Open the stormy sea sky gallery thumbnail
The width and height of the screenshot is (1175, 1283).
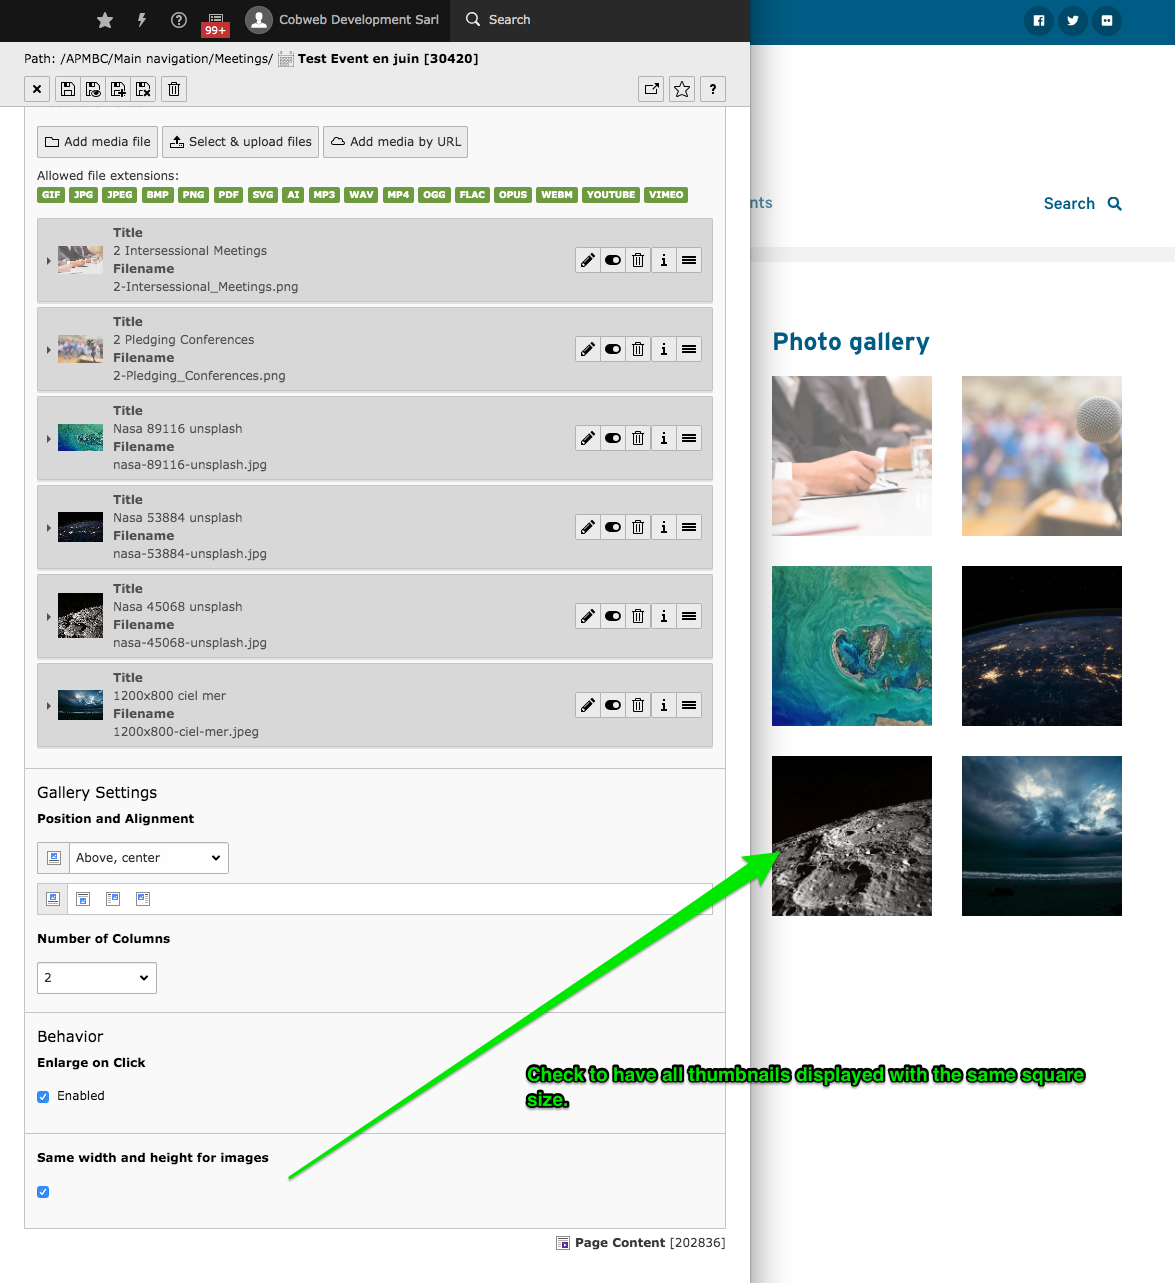[1042, 836]
